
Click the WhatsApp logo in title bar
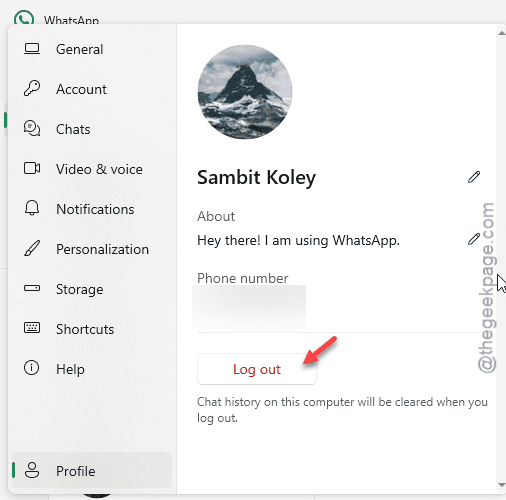click(x=24, y=19)
